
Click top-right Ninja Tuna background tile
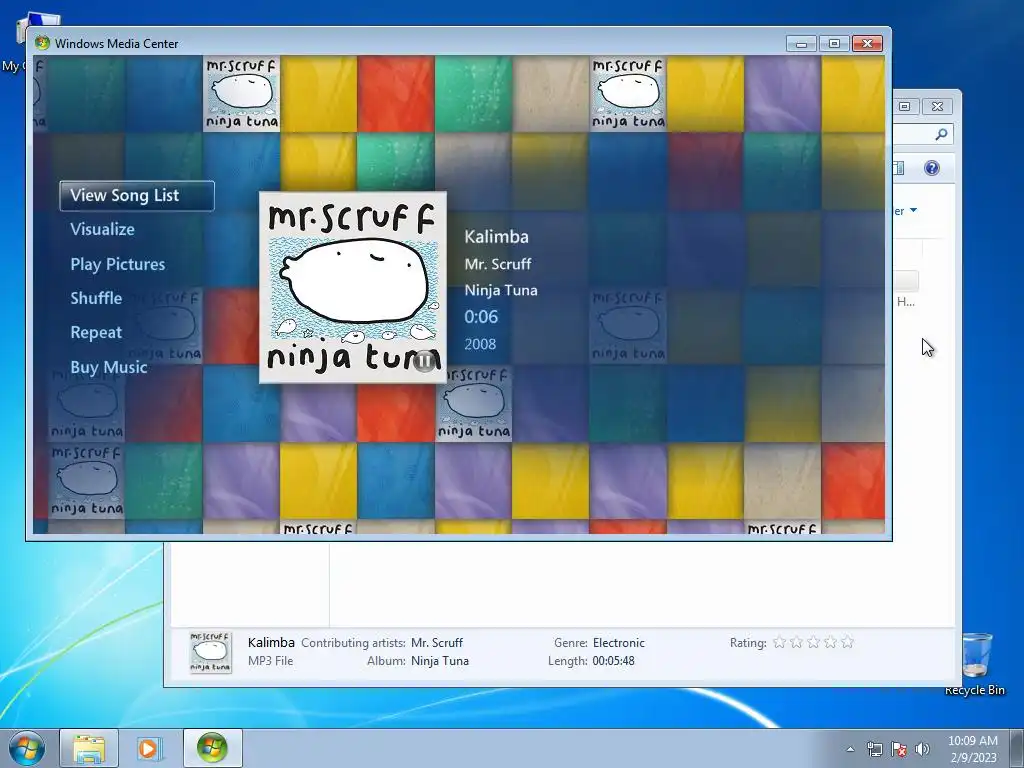pos(628,93)
